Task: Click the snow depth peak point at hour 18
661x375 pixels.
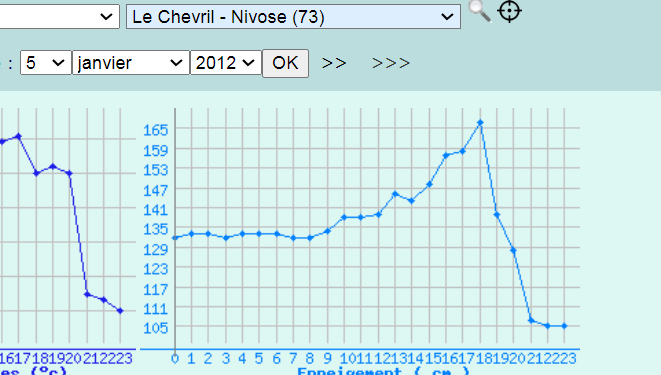Action: [480, 123]
